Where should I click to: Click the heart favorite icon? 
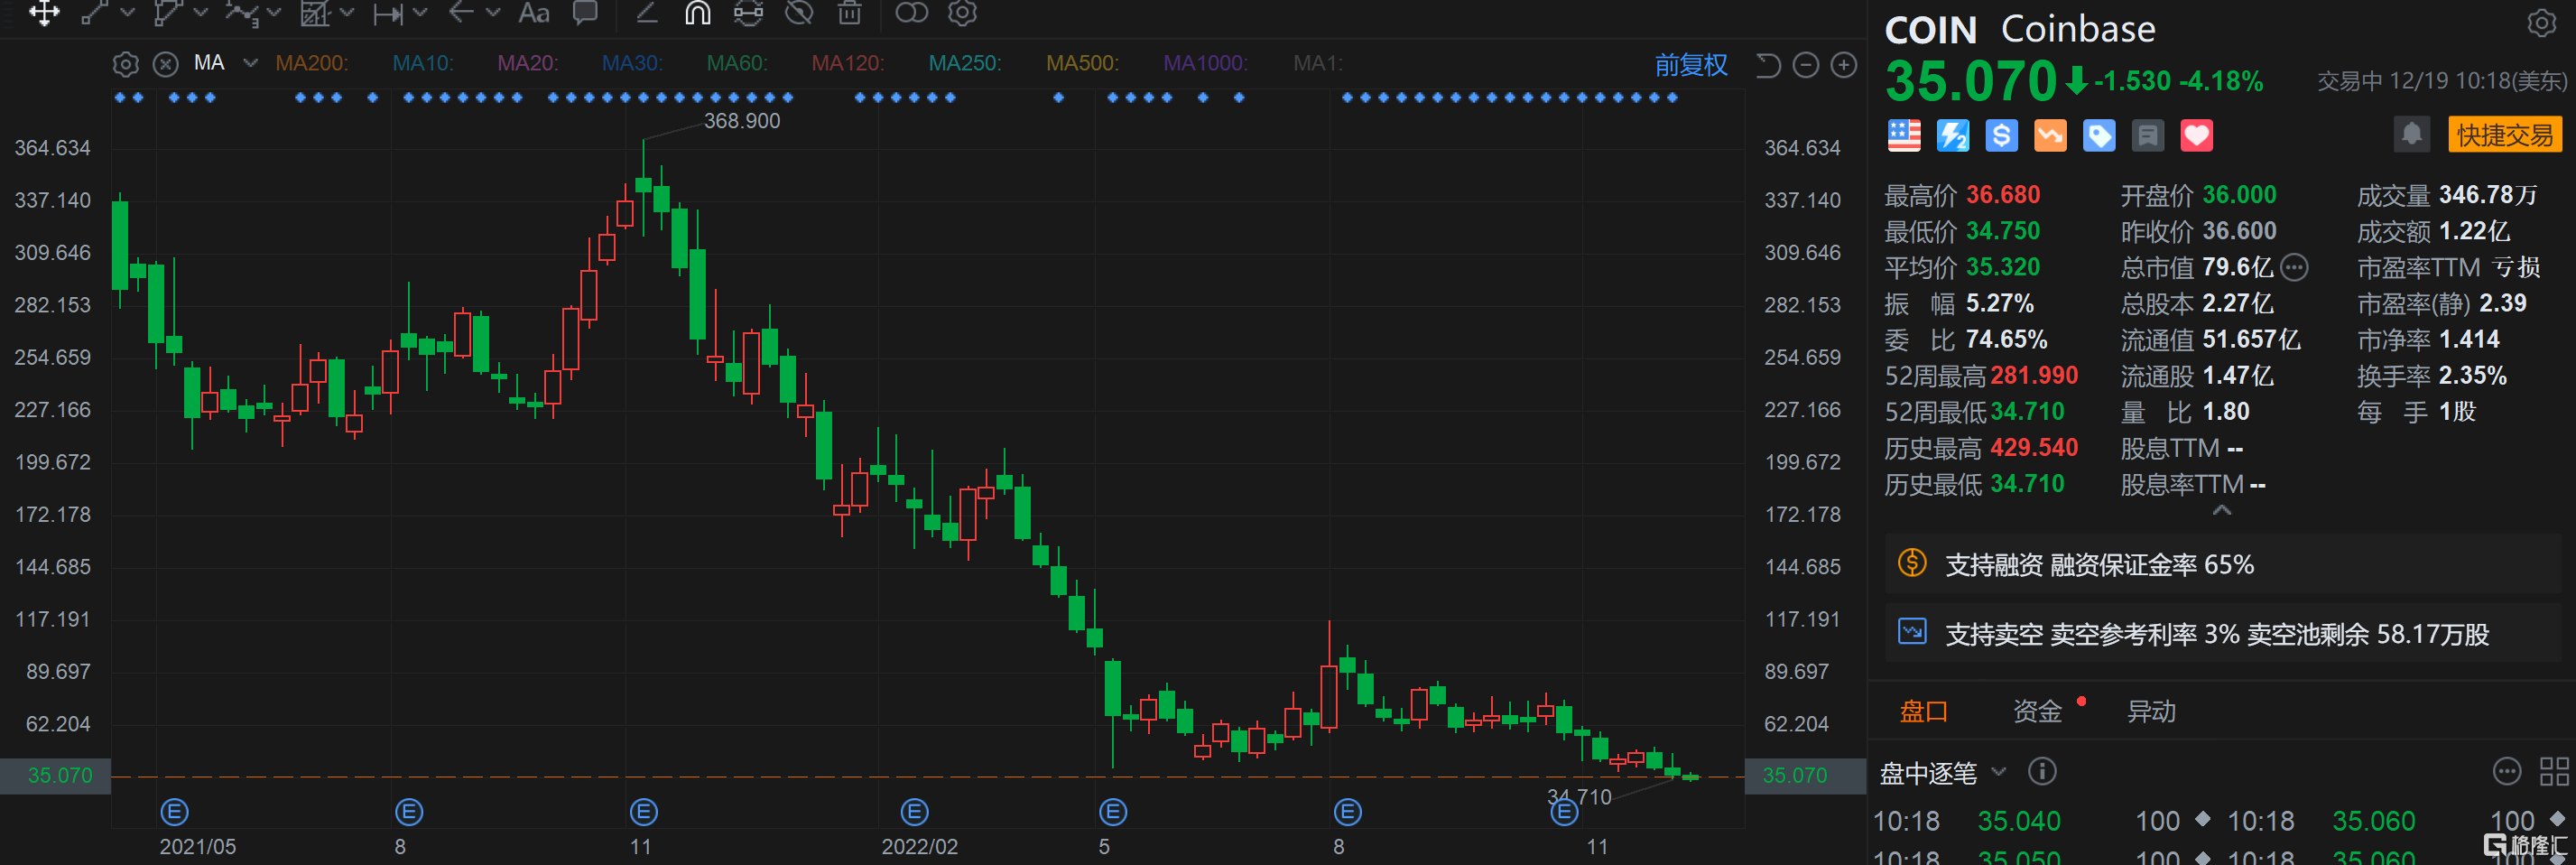pyautogui.click(x=2196, y=135)
